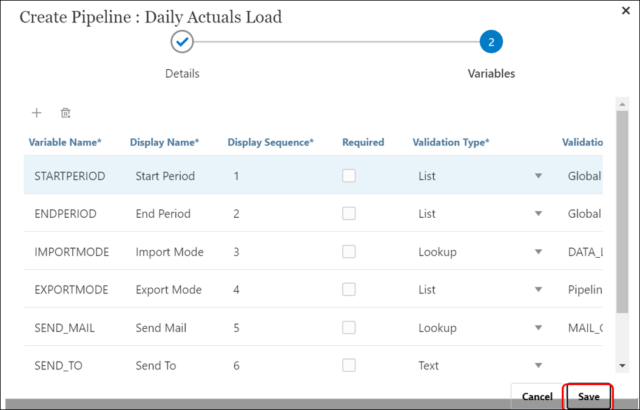Image resolution: width=640 pixels, height=410 pixels.
Task: Go to the Details step circle
Action: tap(182, 42)
